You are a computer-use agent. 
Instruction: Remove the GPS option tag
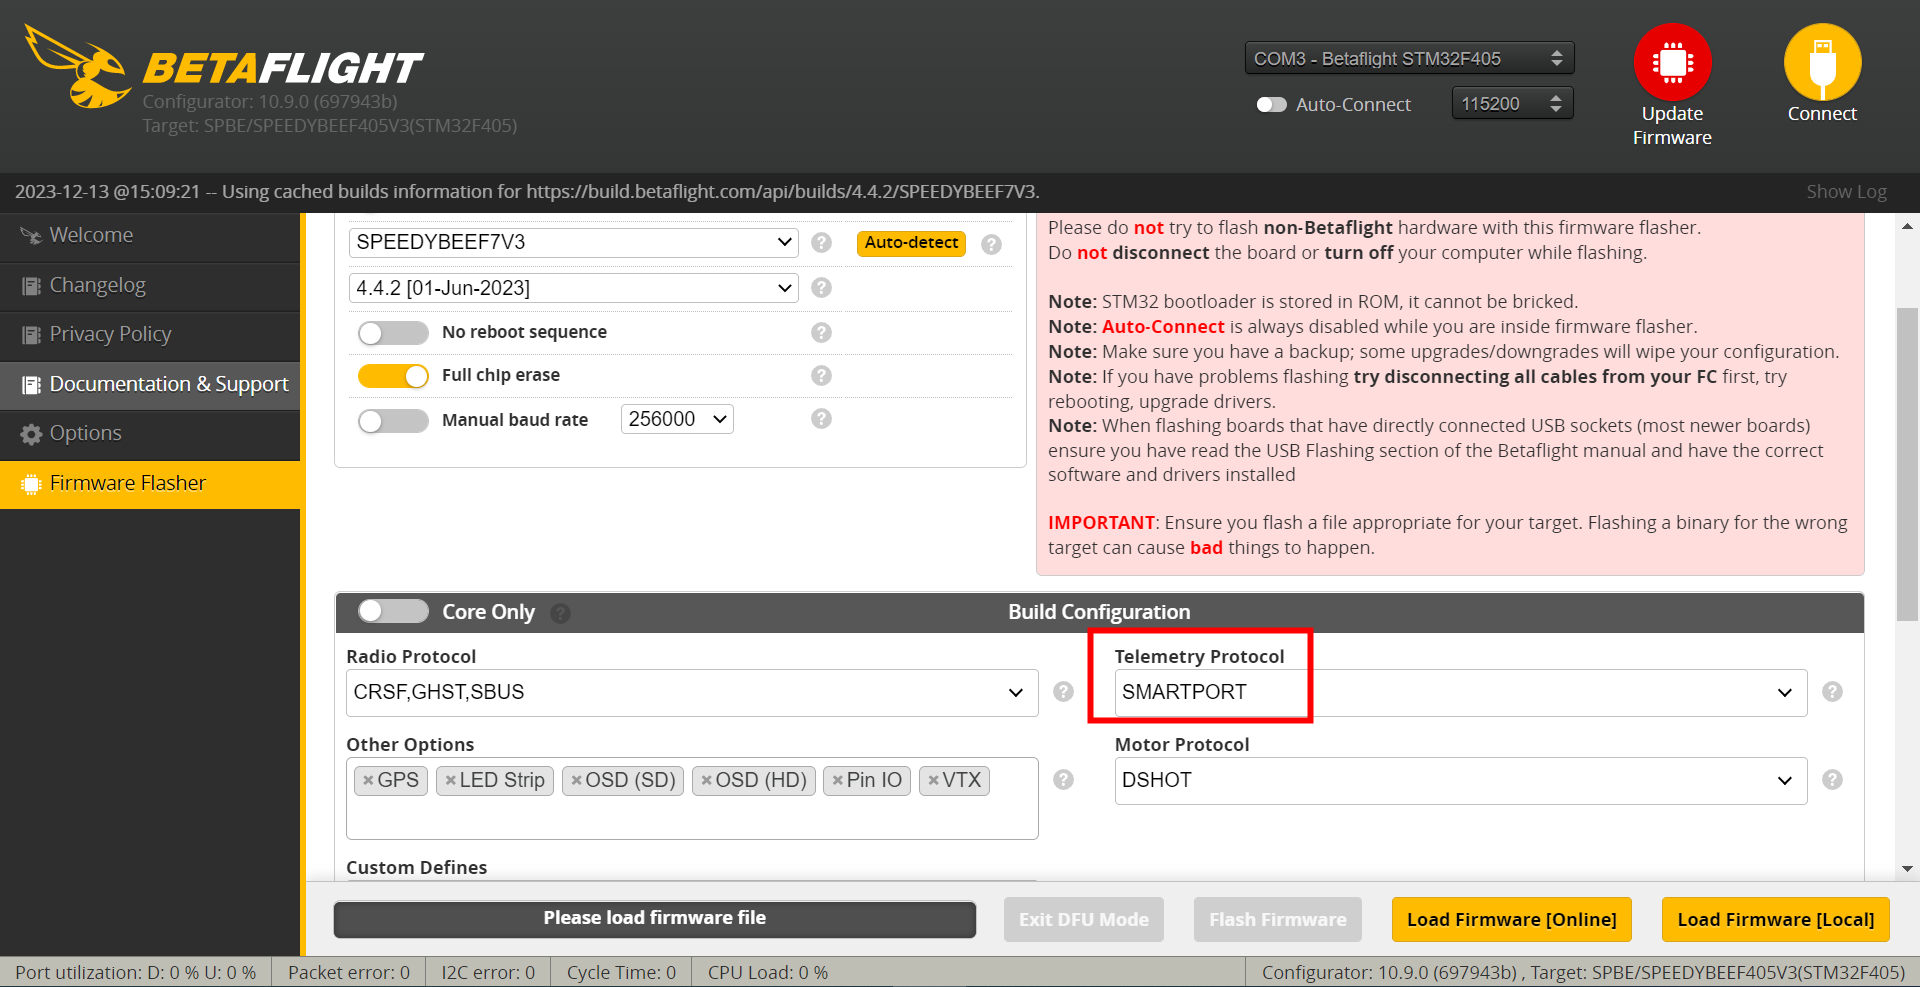point(368,781)
